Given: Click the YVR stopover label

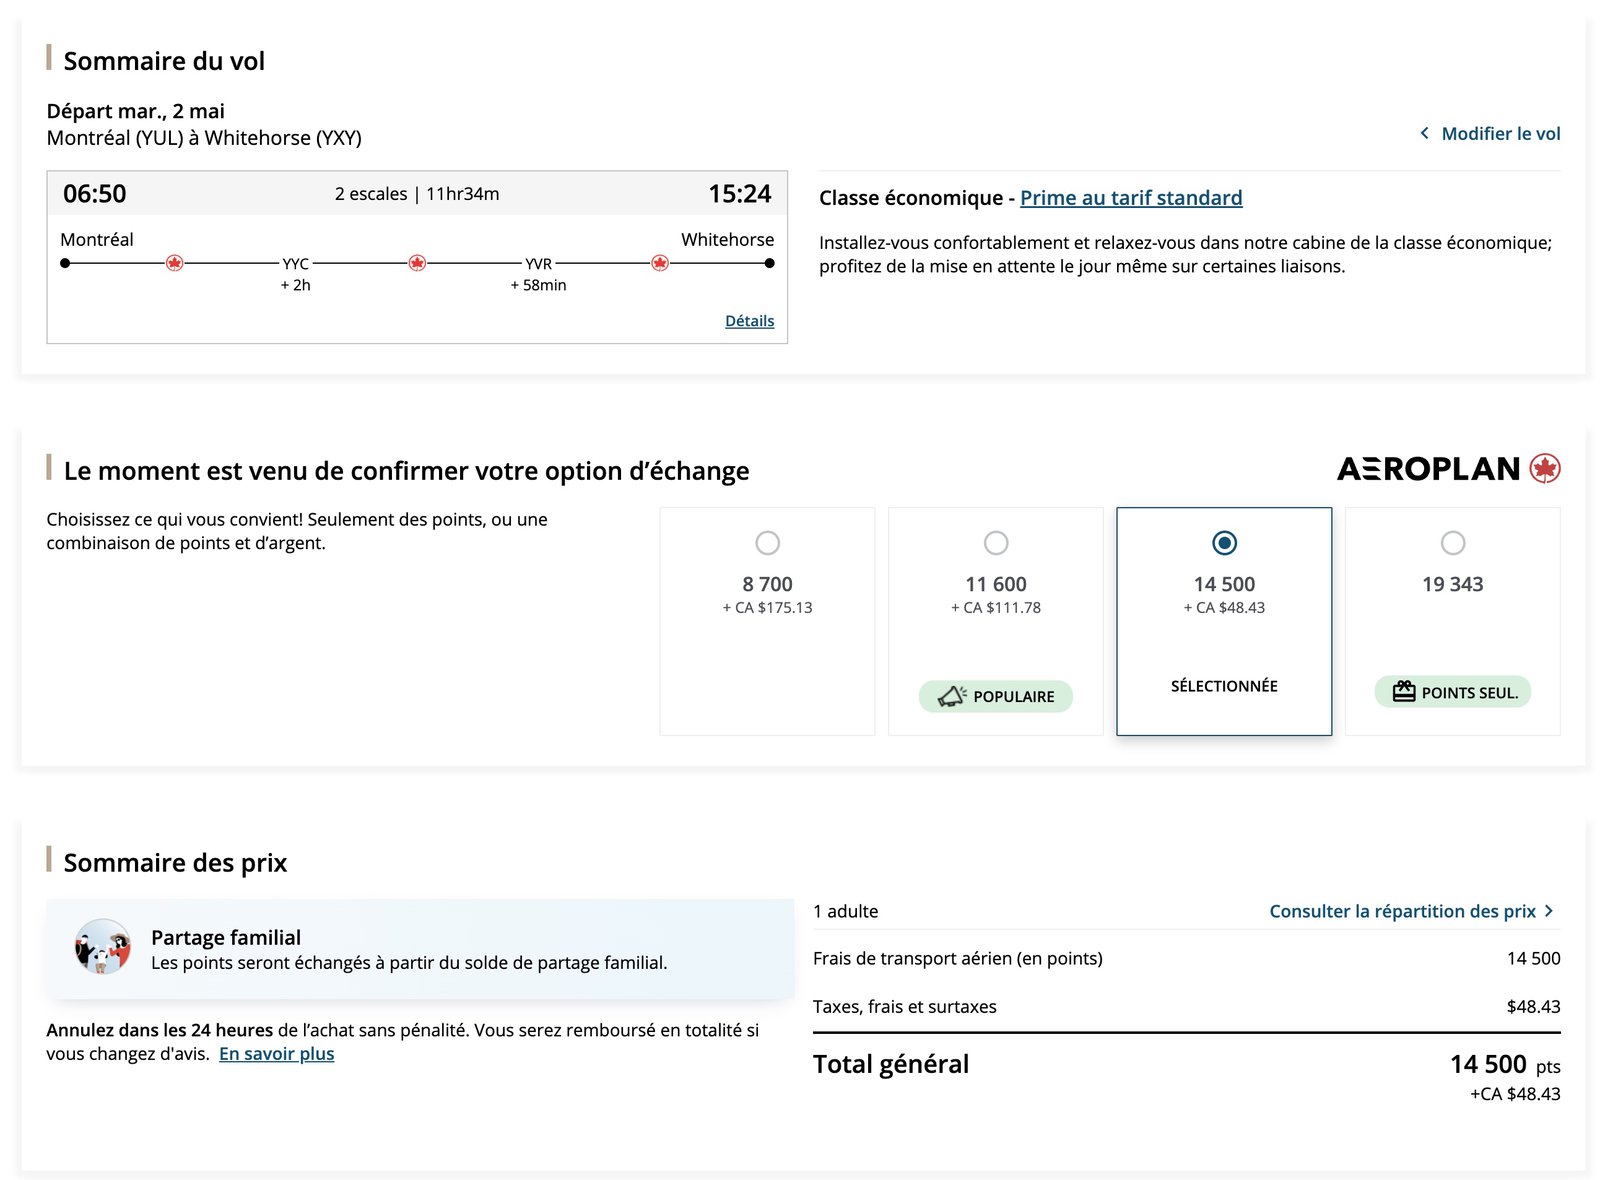Looking at the screenshot, I should [539, 264].
